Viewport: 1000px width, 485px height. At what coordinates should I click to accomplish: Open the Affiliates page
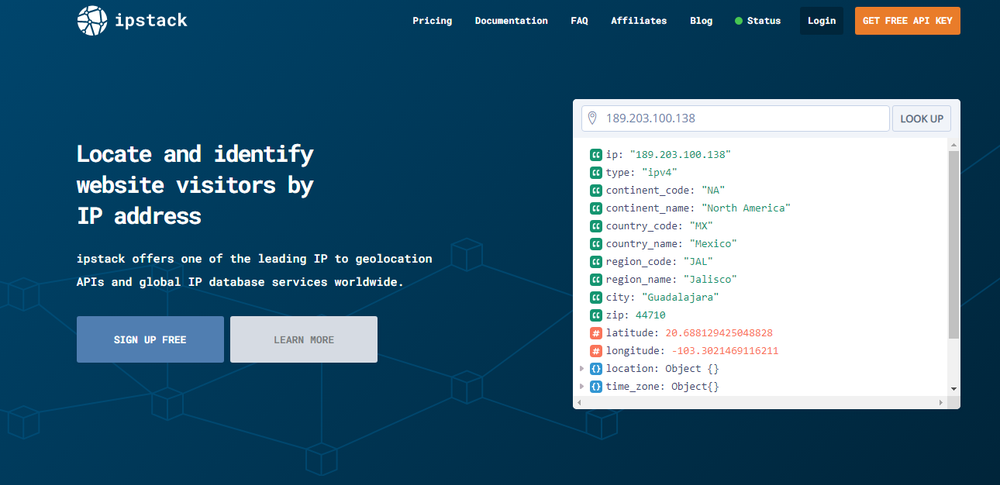coord(638,21)
